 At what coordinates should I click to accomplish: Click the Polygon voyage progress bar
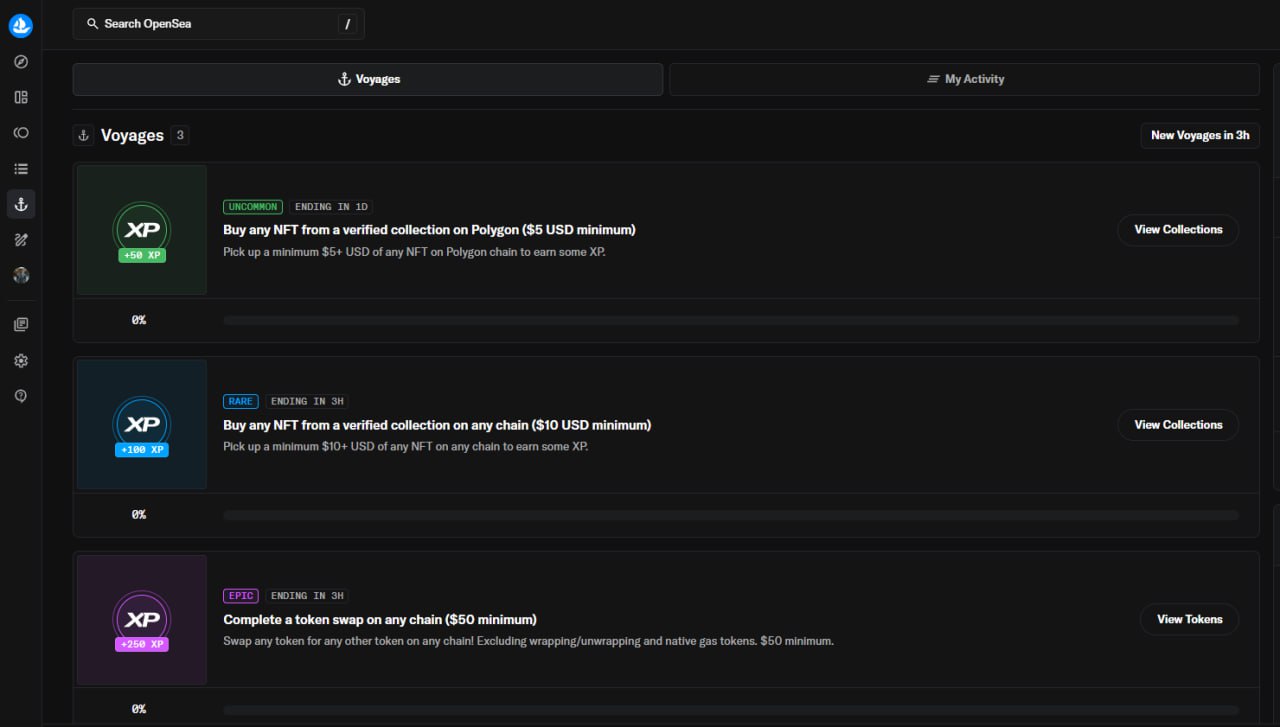tap(731, 320)
